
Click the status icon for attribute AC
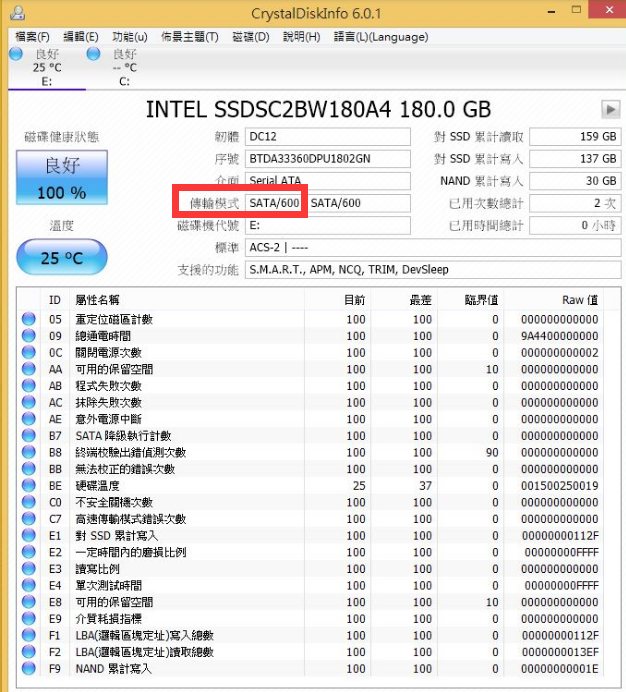tap(29, 402)
